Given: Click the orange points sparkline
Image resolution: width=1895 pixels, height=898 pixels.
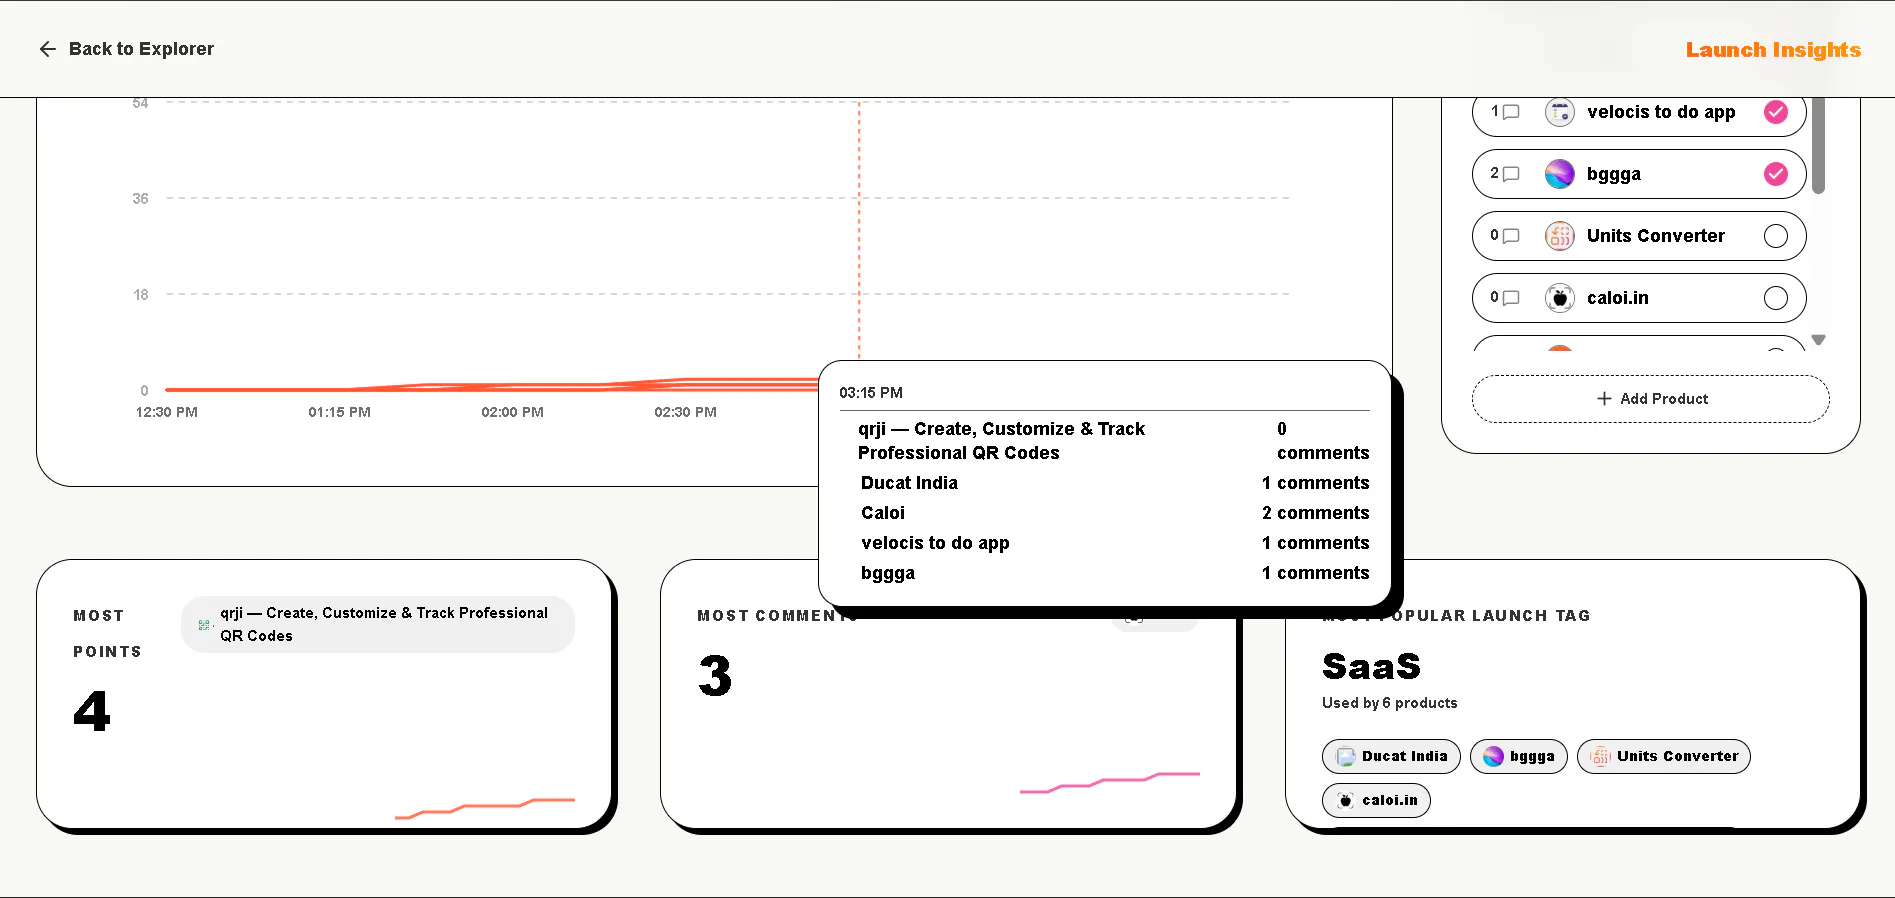Looking at the screenshot, I should click(x=485, y=808).
